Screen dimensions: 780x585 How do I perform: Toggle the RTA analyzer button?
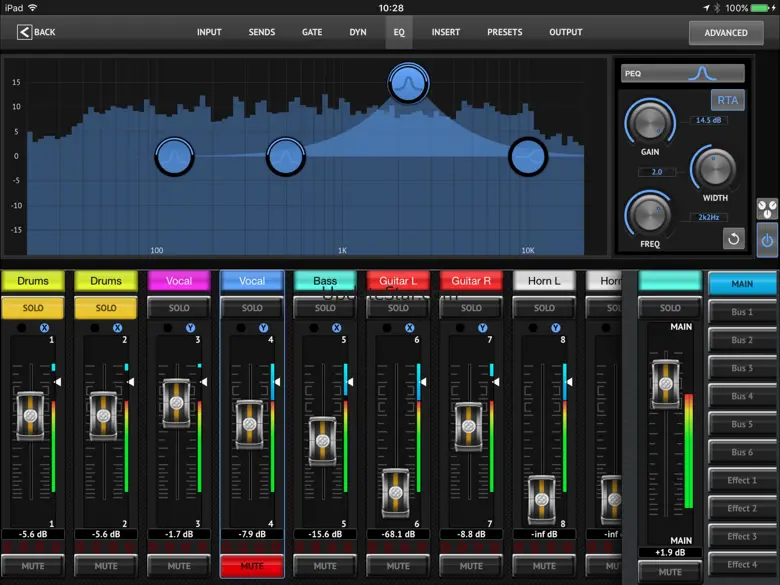click(727, 100)
